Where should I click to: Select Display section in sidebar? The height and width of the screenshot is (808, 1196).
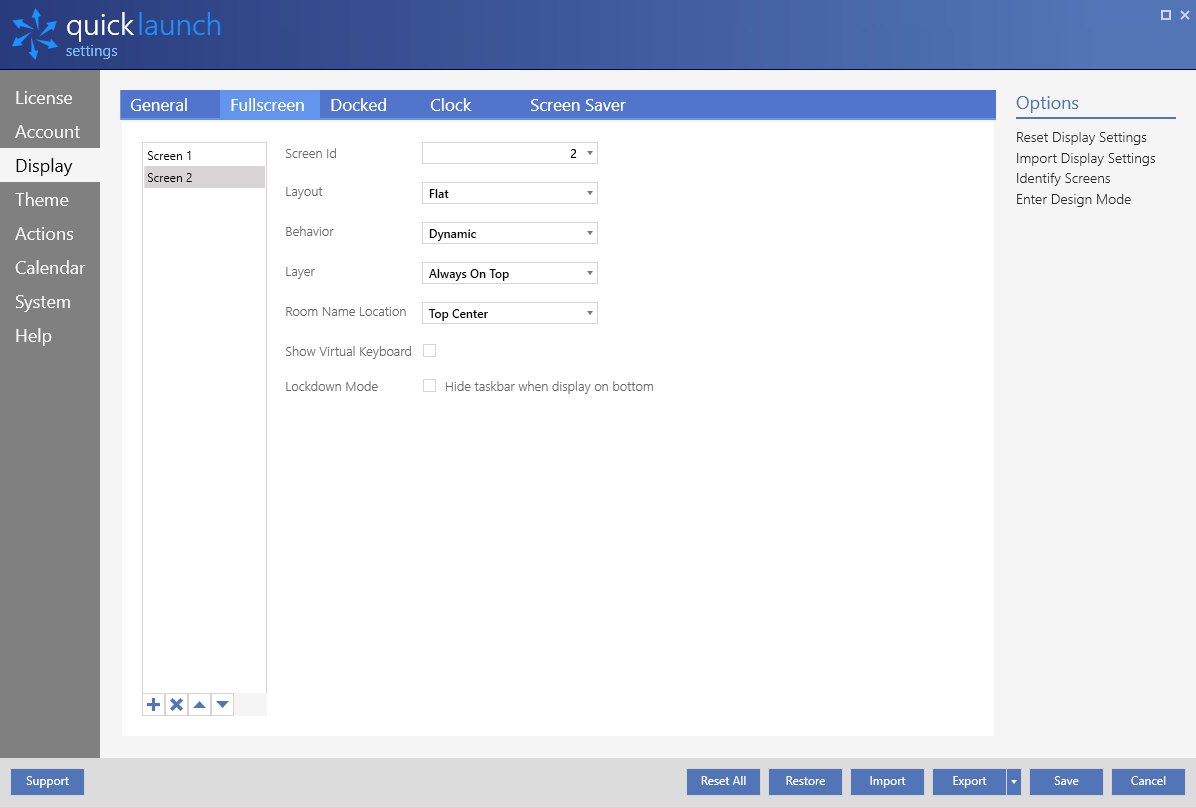click(x=50, y=166)
